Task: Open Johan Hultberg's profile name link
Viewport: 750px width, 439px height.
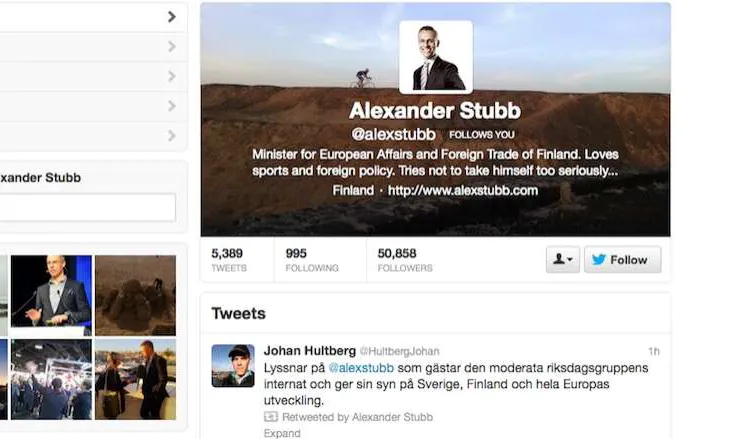Action: point(309,351)
